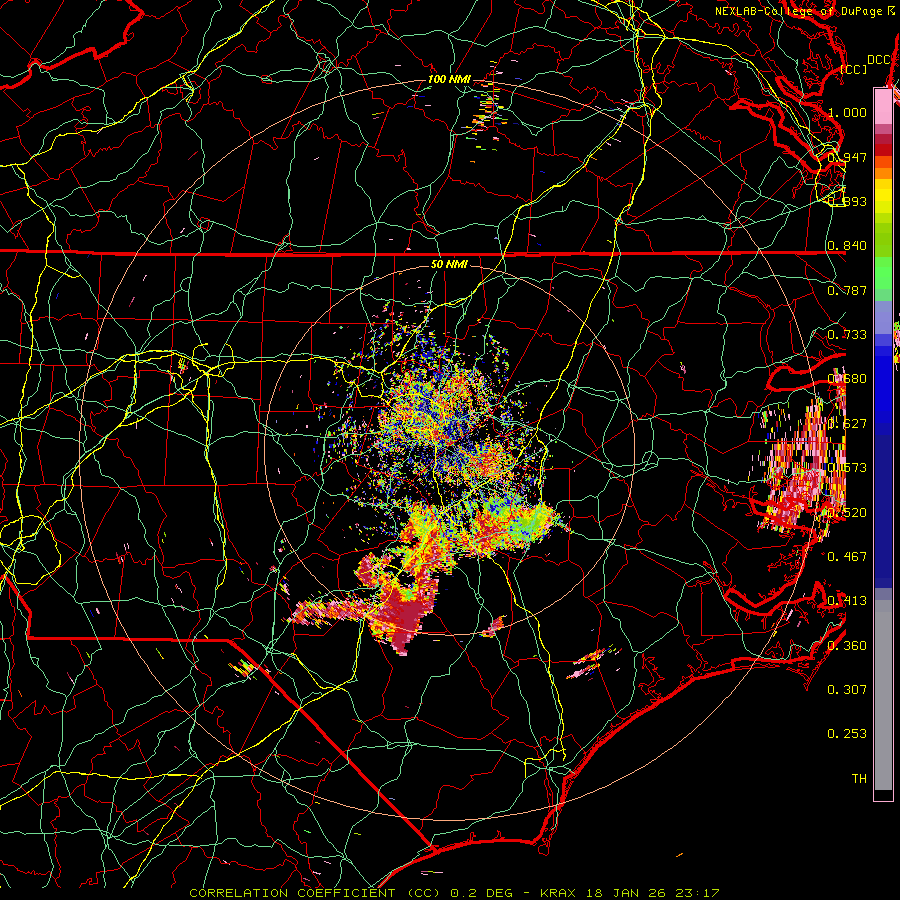Pick the dark navy segment of the color bar
900x900 pixels.
pyautogui.click(x=883, y=511)
